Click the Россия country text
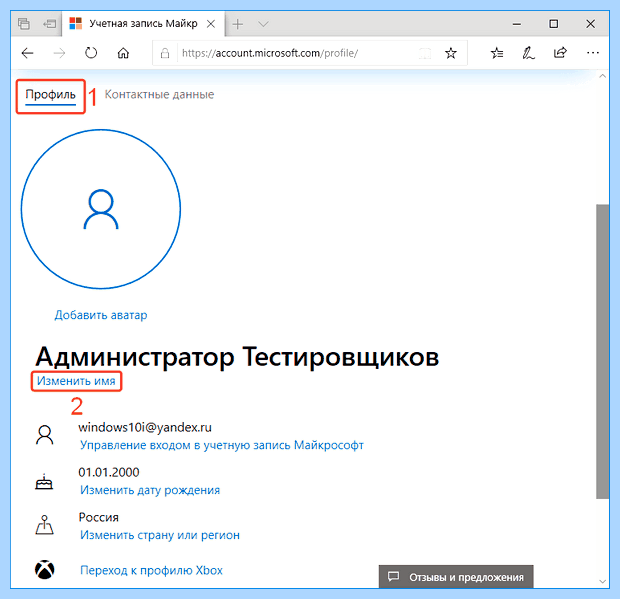The width and height of the screenshot is (620, 599). pyautogui.click(x=98, y=517)
